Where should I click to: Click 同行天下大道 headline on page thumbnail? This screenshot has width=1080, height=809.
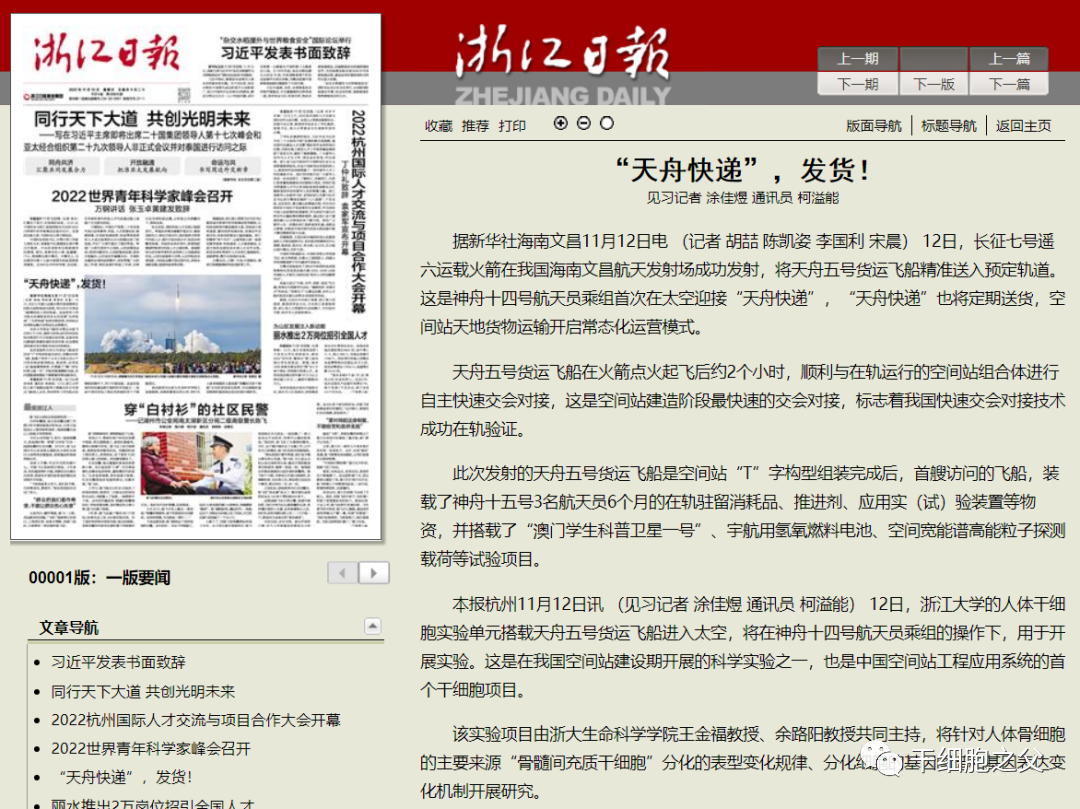point(143,118)
